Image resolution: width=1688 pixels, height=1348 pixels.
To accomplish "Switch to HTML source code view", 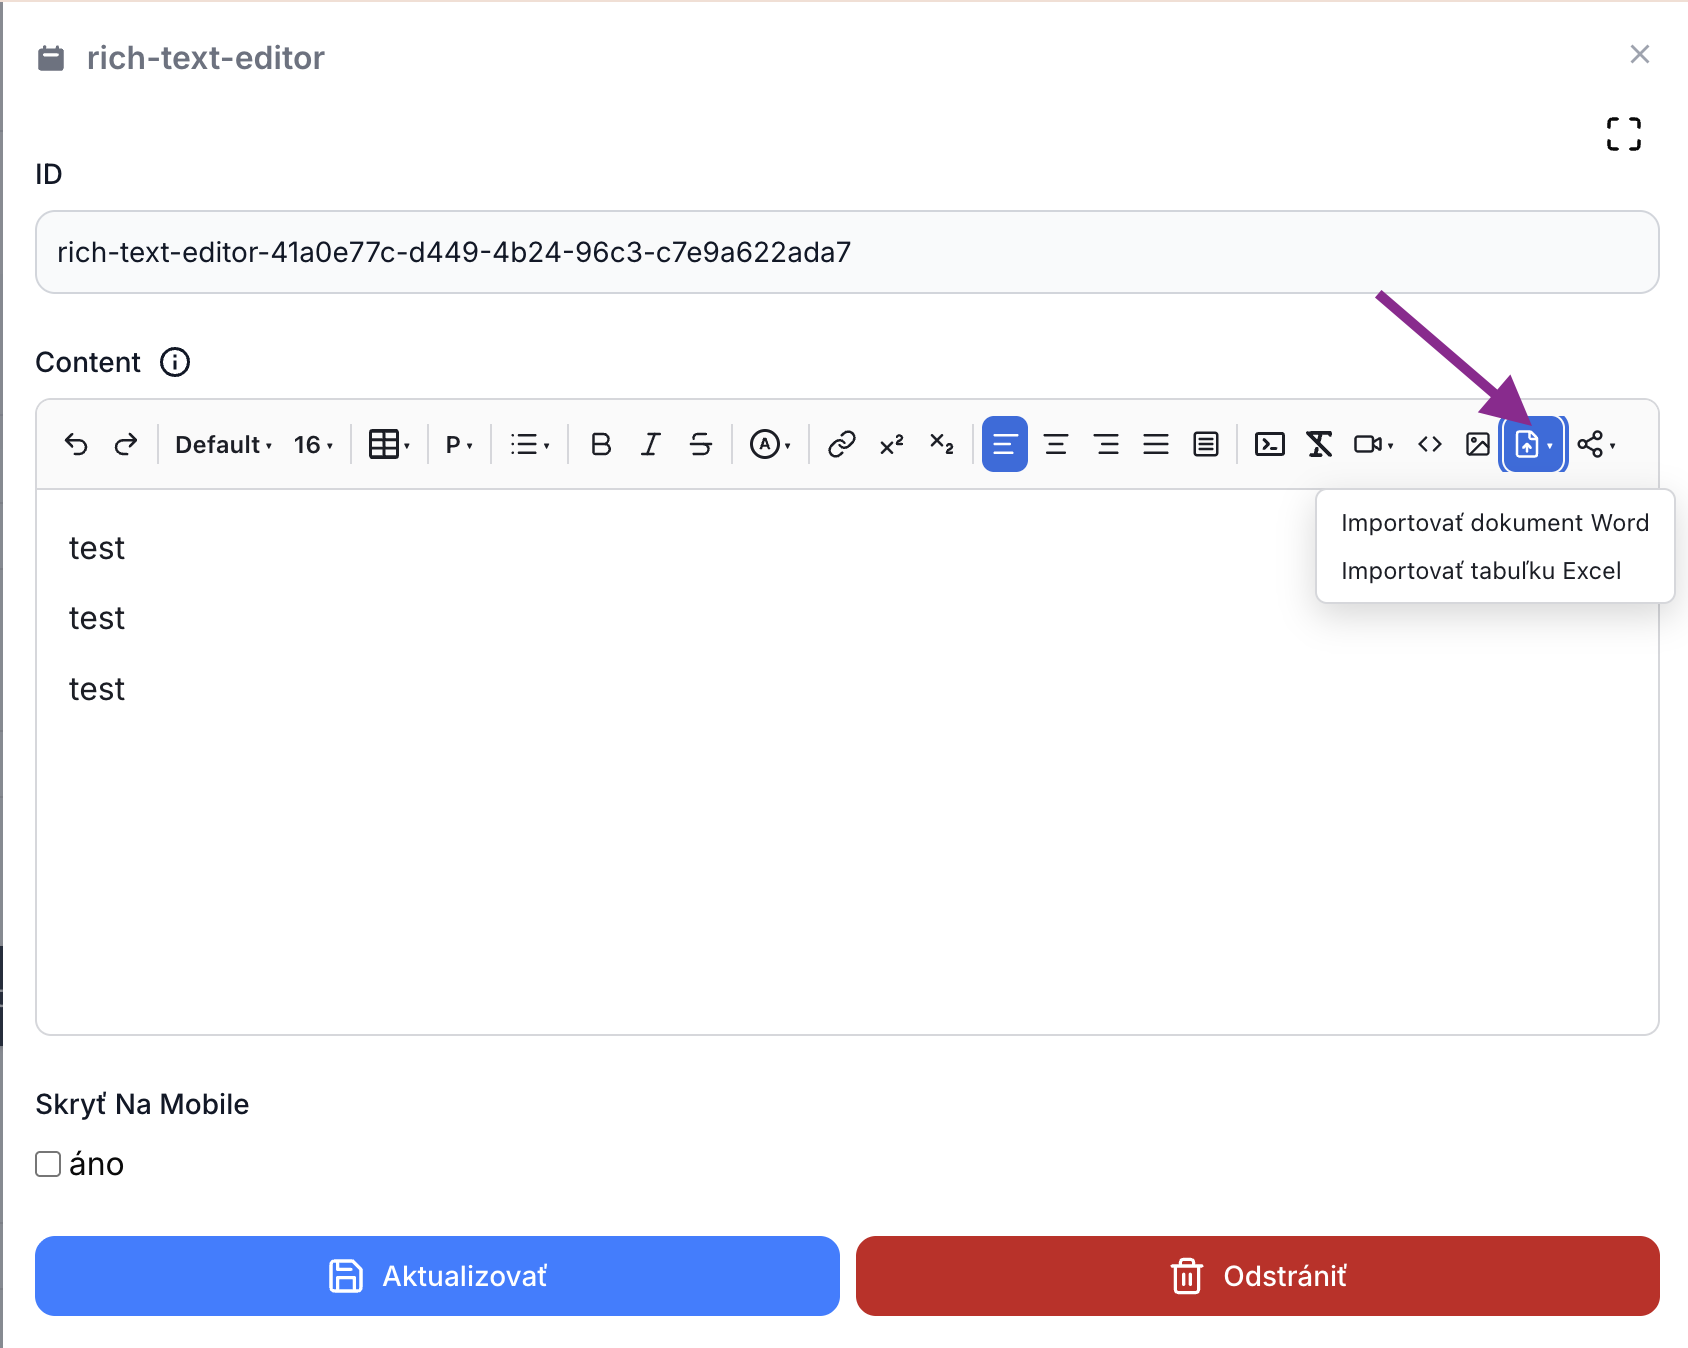I will click(1430, 444).
